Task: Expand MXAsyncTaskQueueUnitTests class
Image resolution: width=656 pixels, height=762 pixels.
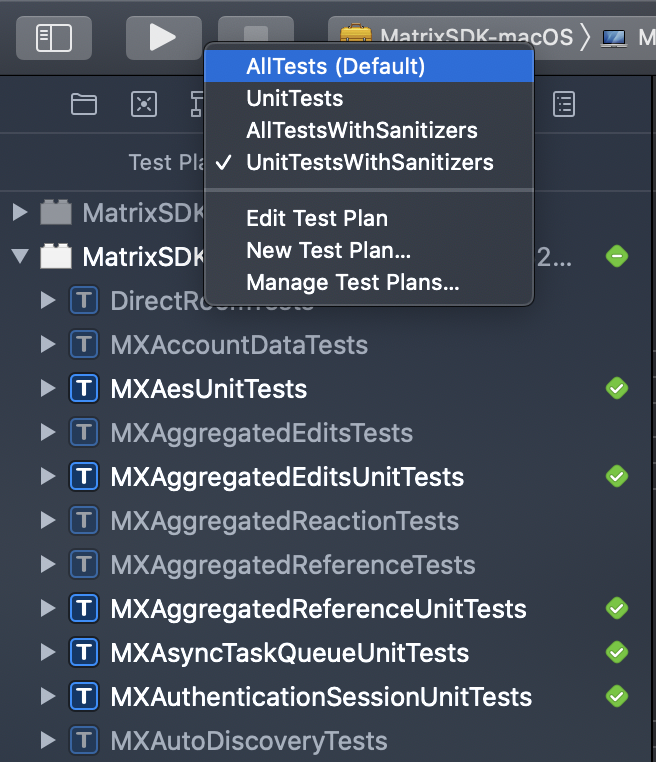Action: click(x=48, y=652)
